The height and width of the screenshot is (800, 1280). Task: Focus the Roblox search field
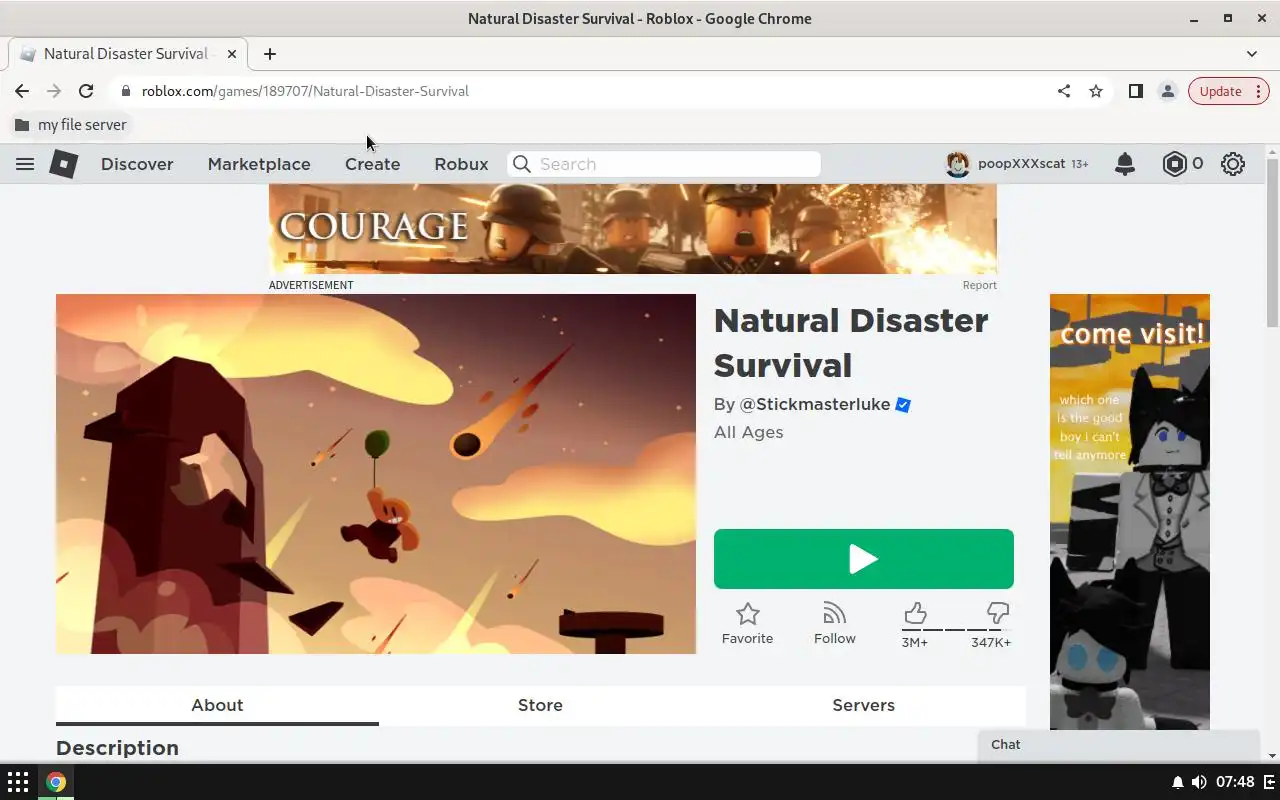click(664, 164)
